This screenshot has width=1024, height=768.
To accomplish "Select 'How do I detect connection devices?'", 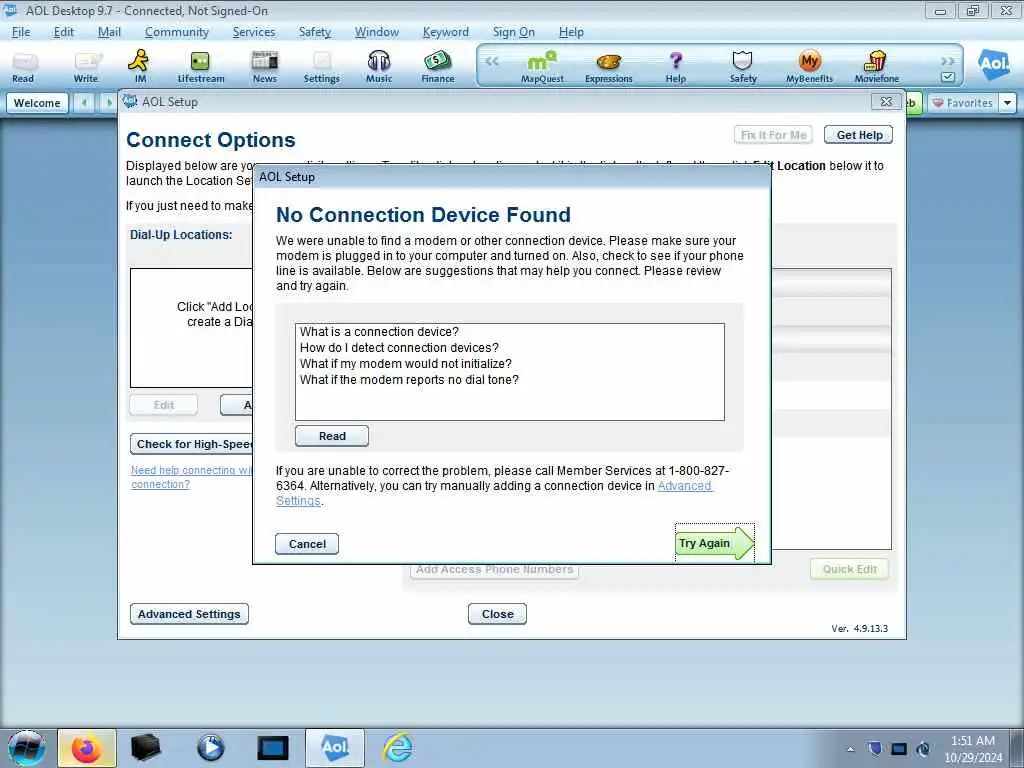I will coord(399,347).
